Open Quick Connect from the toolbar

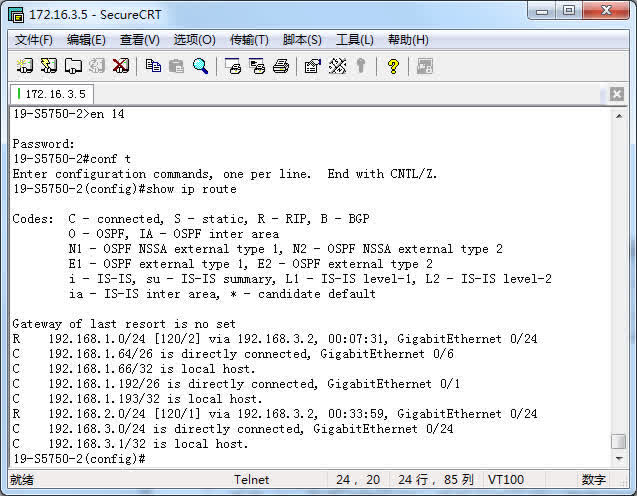(48, 66)
